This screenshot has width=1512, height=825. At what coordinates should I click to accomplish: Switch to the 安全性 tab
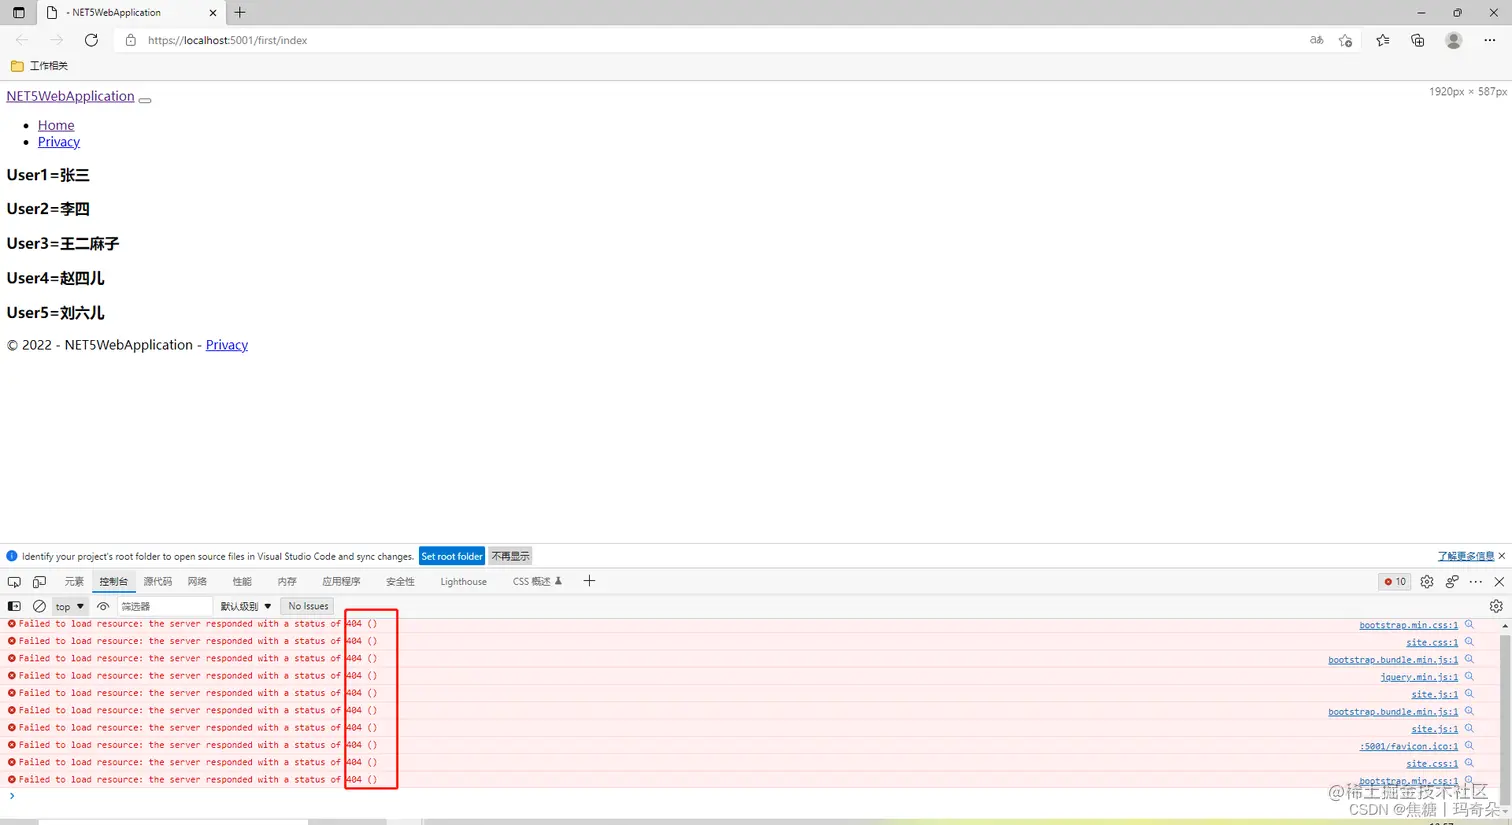[400, 582]
